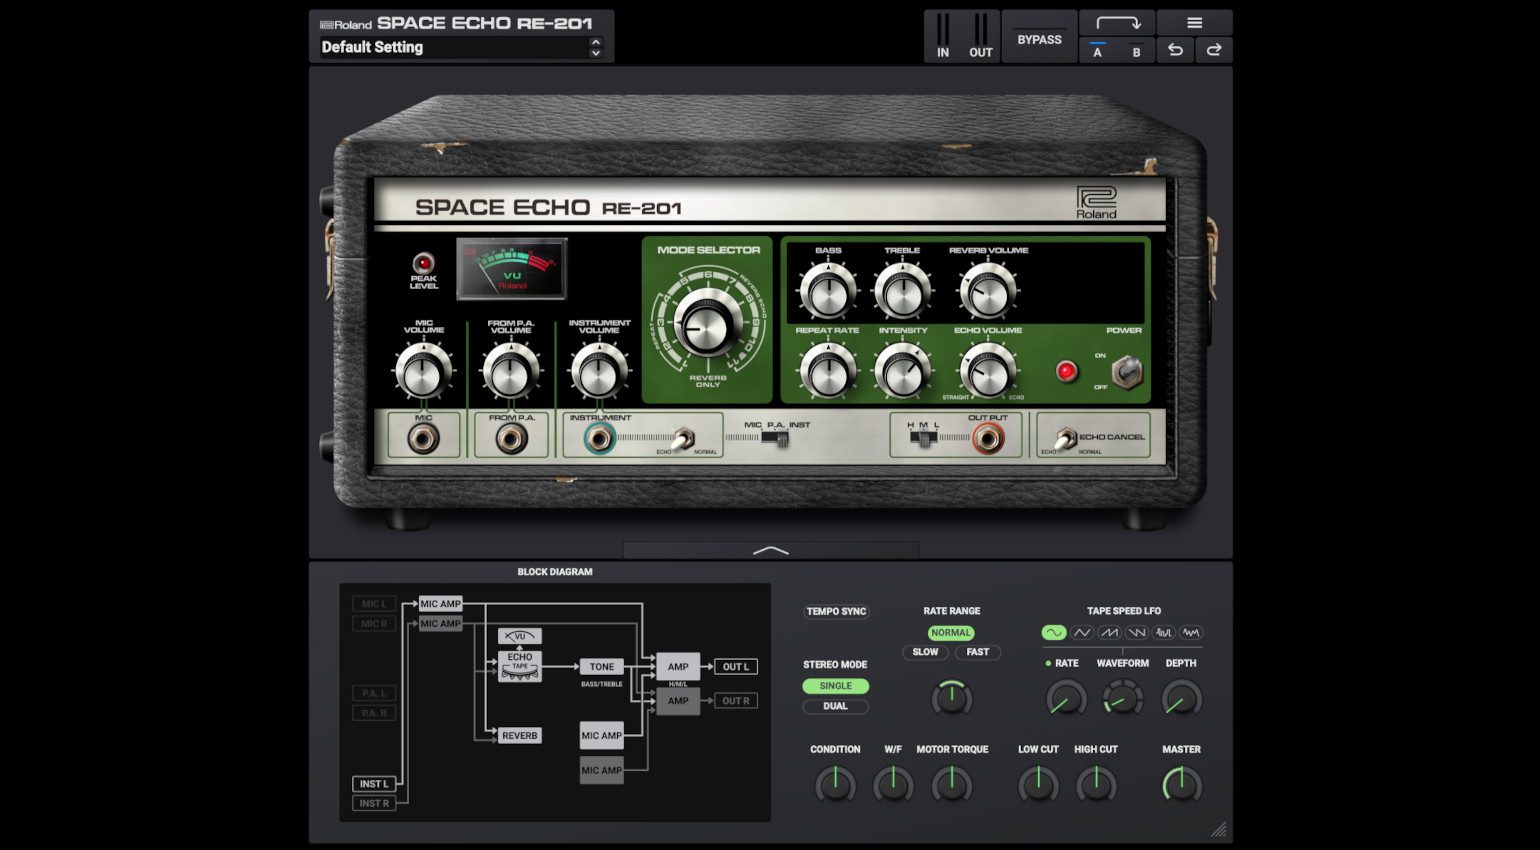This screenshot has width=1540, height=850.
Task: Click the VU meter display
Action: click(512, 268)
